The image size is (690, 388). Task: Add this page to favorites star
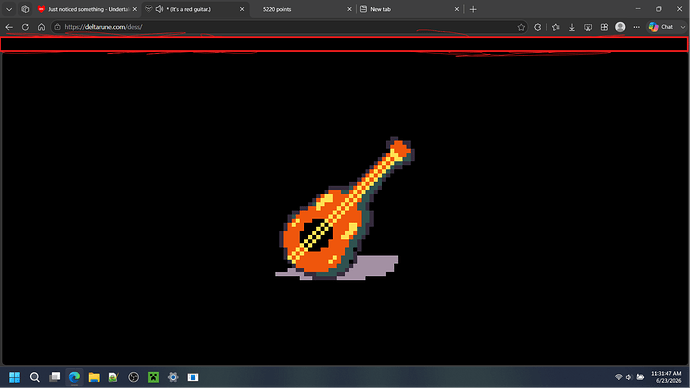[x=521, y=27]
